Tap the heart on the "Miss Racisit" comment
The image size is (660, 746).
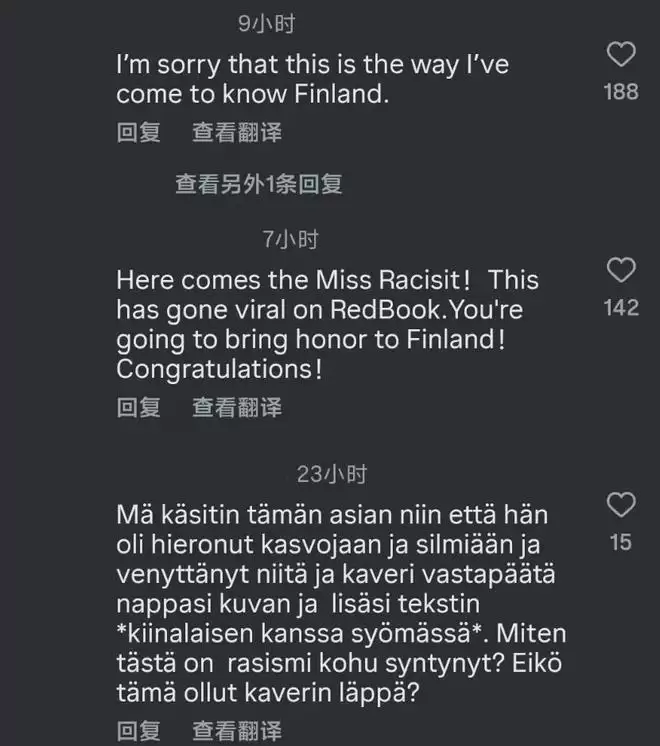[621, 270]
